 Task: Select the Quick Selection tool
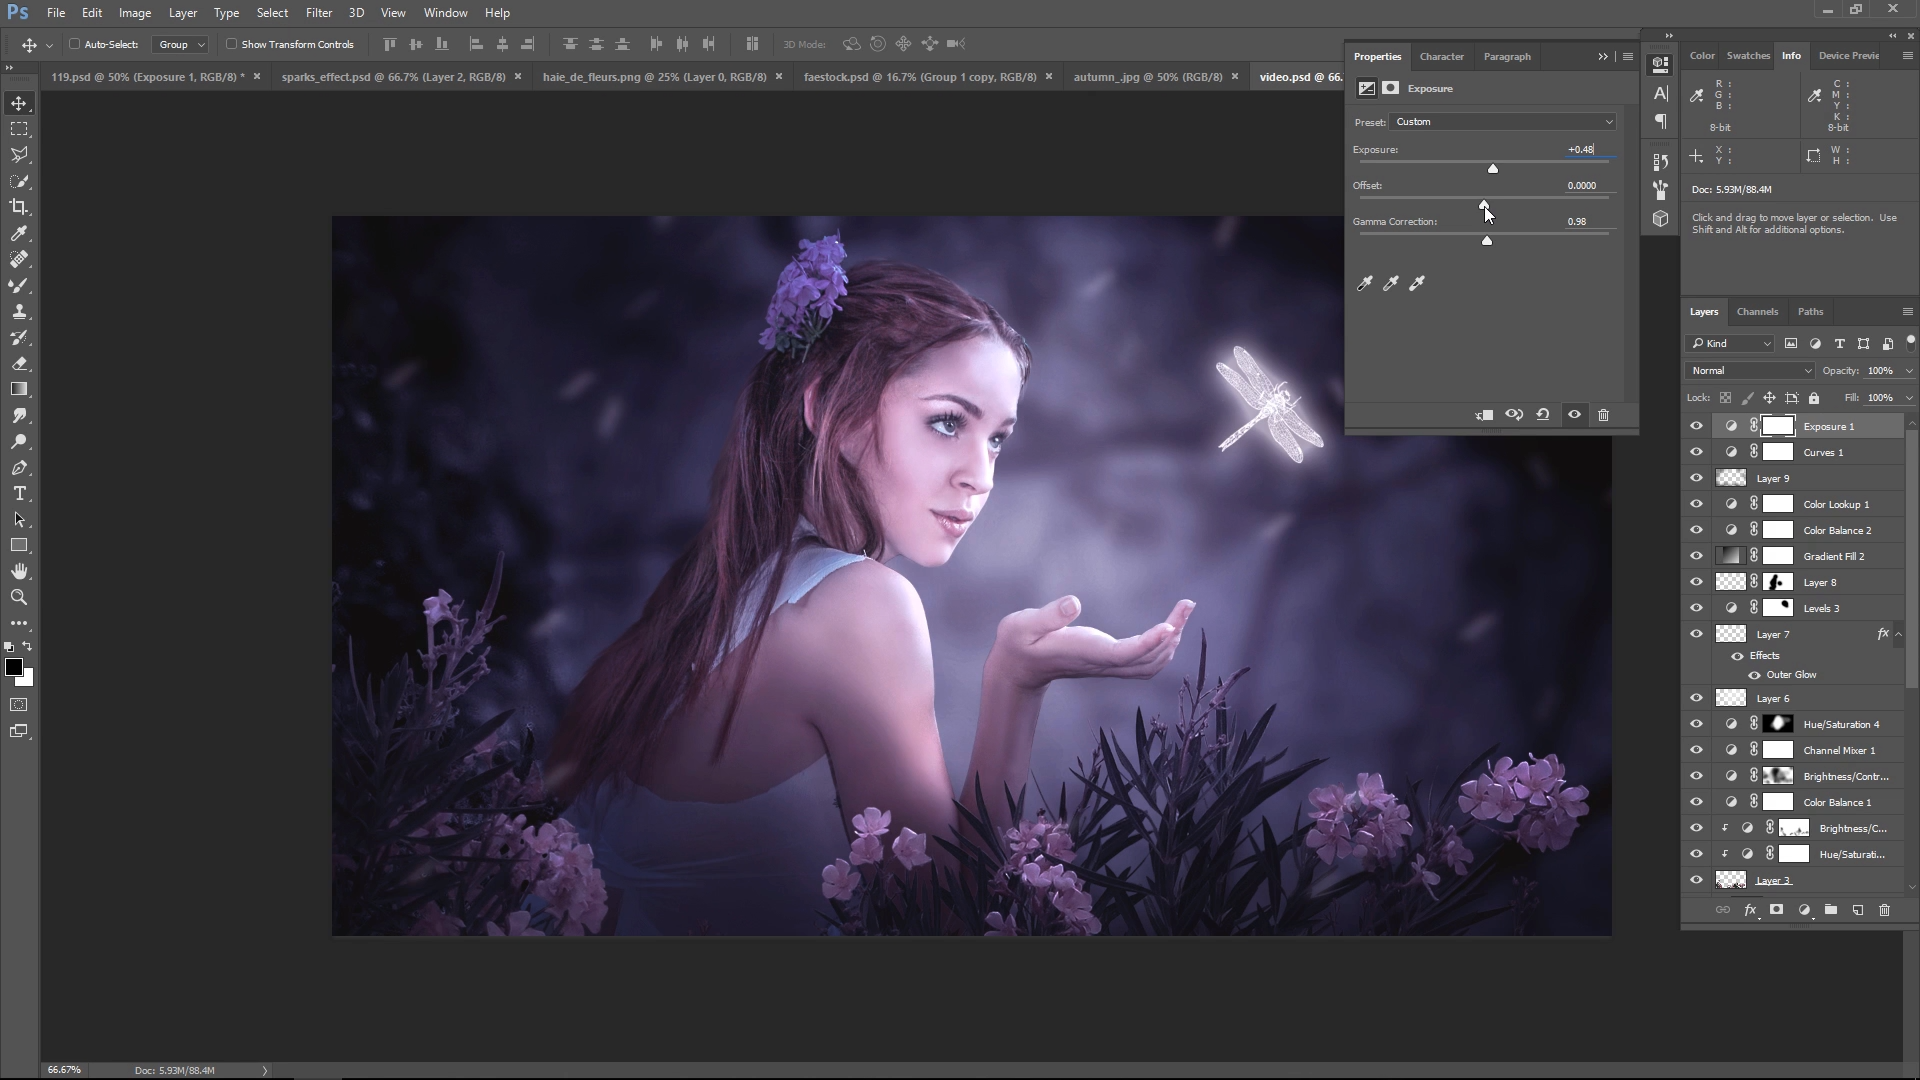pos(19,181)
